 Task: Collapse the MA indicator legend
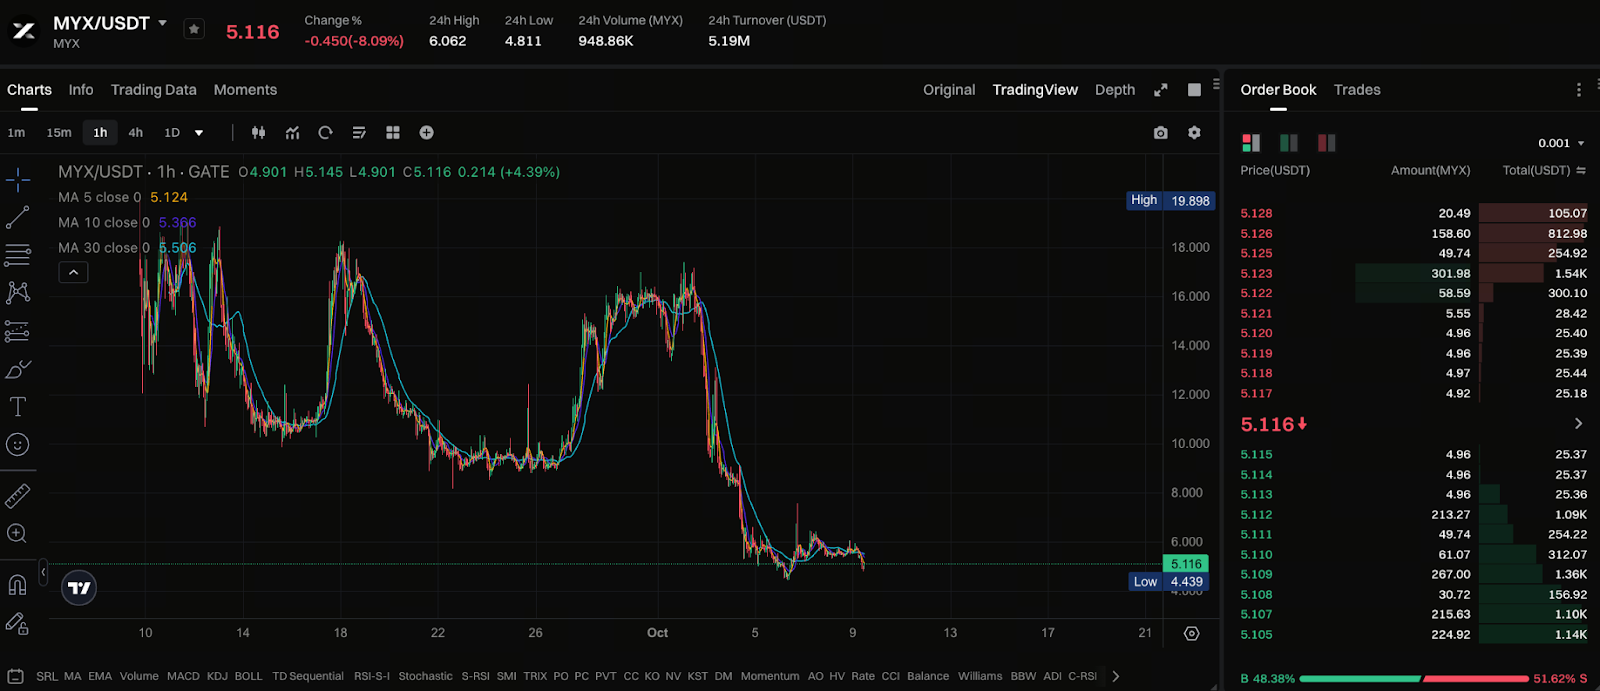pos(73,272)
